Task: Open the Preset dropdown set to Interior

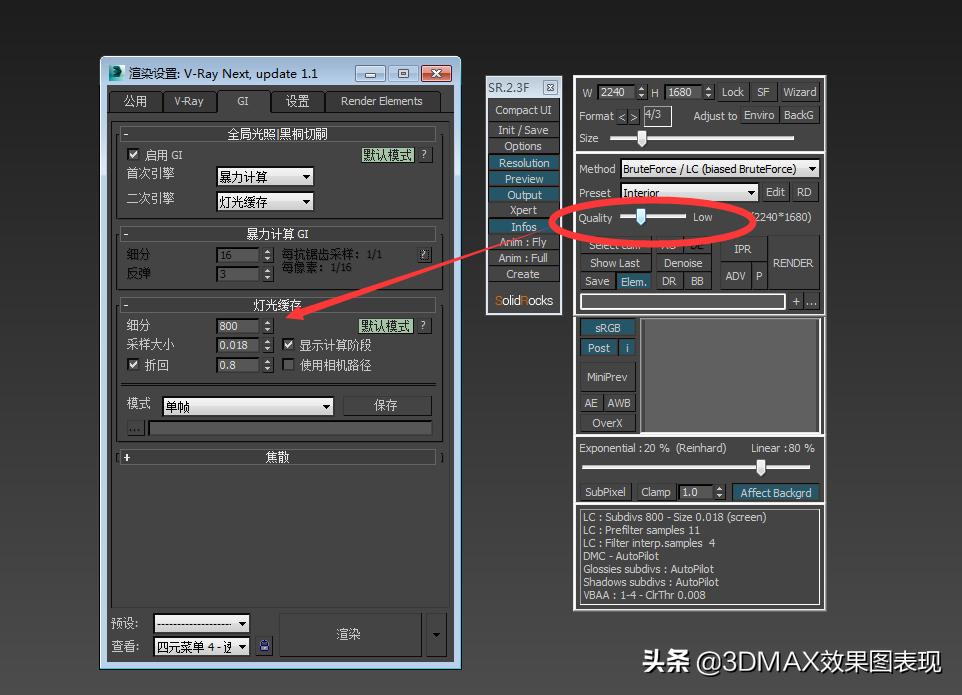Action: [689, 192]
